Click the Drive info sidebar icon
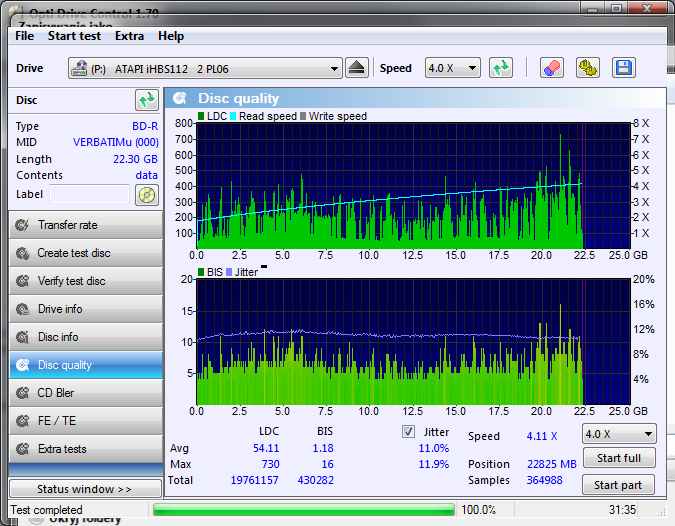The image size is (675, 526). point(22,309)
